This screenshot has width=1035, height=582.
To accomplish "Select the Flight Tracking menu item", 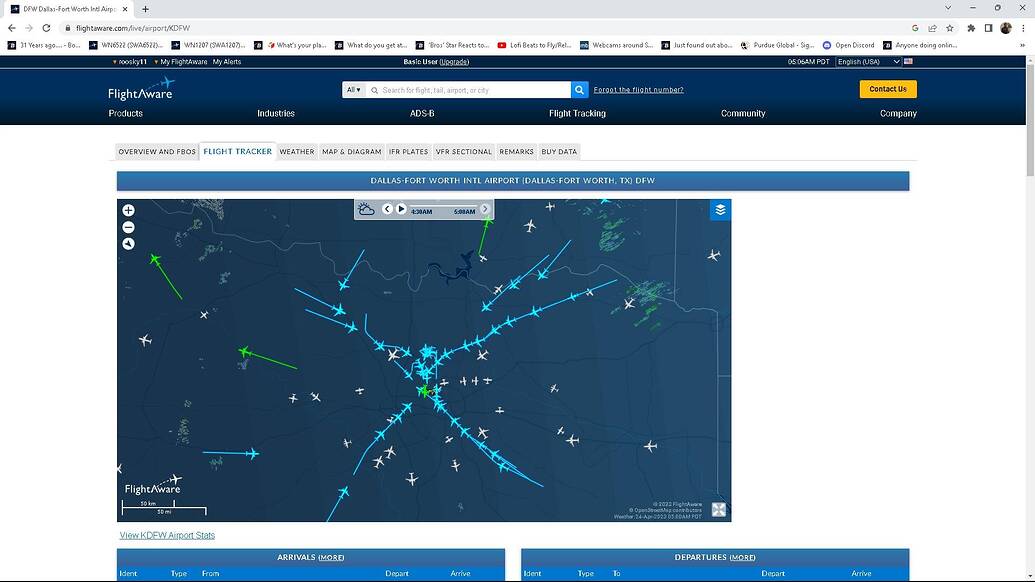I will [577, 113].
